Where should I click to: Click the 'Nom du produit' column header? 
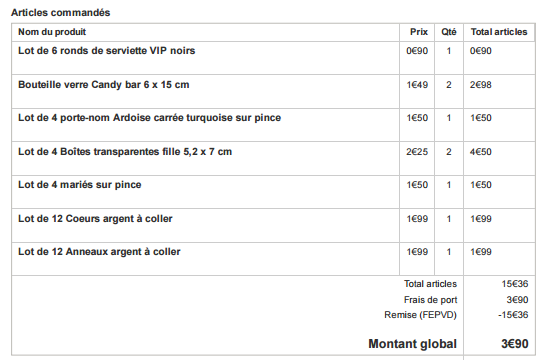point(52,32)
